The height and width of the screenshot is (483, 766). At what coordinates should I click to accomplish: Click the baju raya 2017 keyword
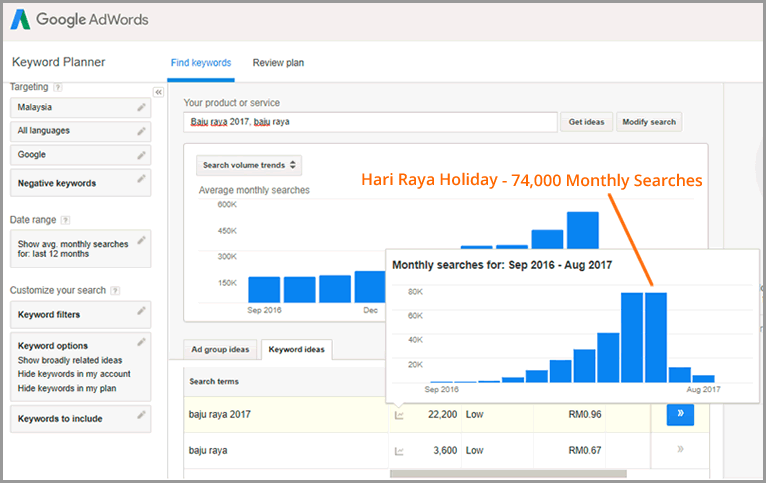click(x=220, y=414)
